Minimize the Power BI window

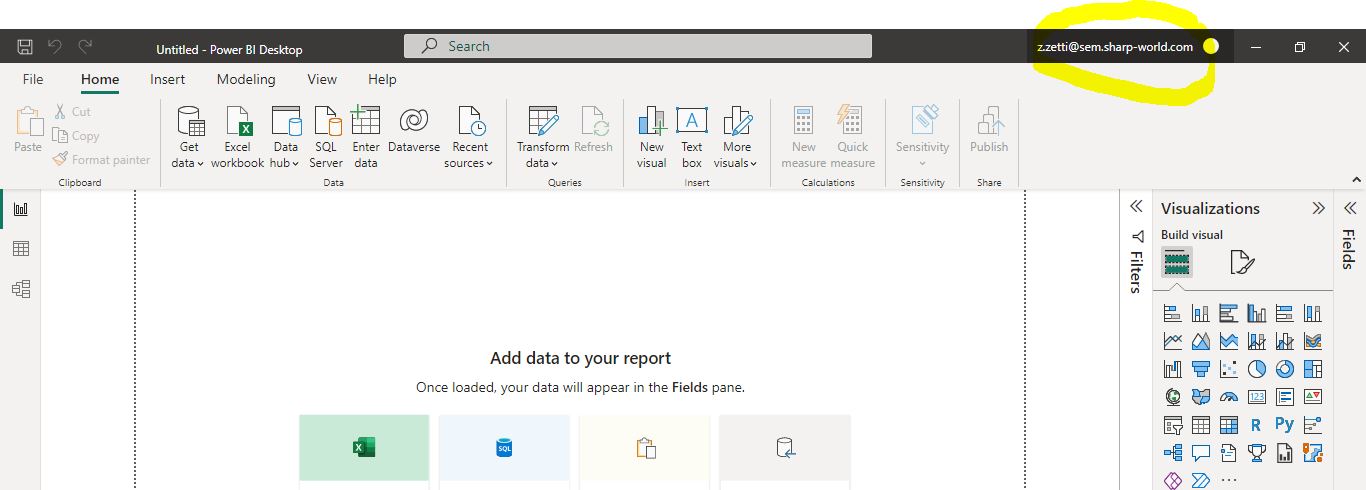(x=1256, y=47)
